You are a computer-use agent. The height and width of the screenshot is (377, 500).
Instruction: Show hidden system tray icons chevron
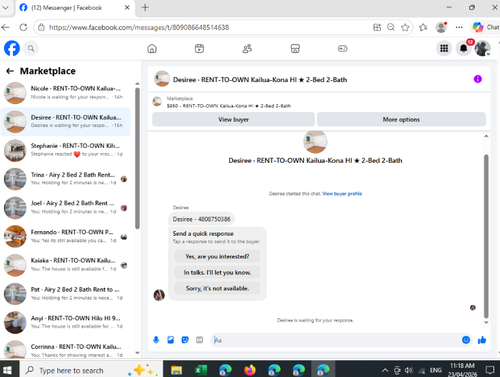coord(385,370)
